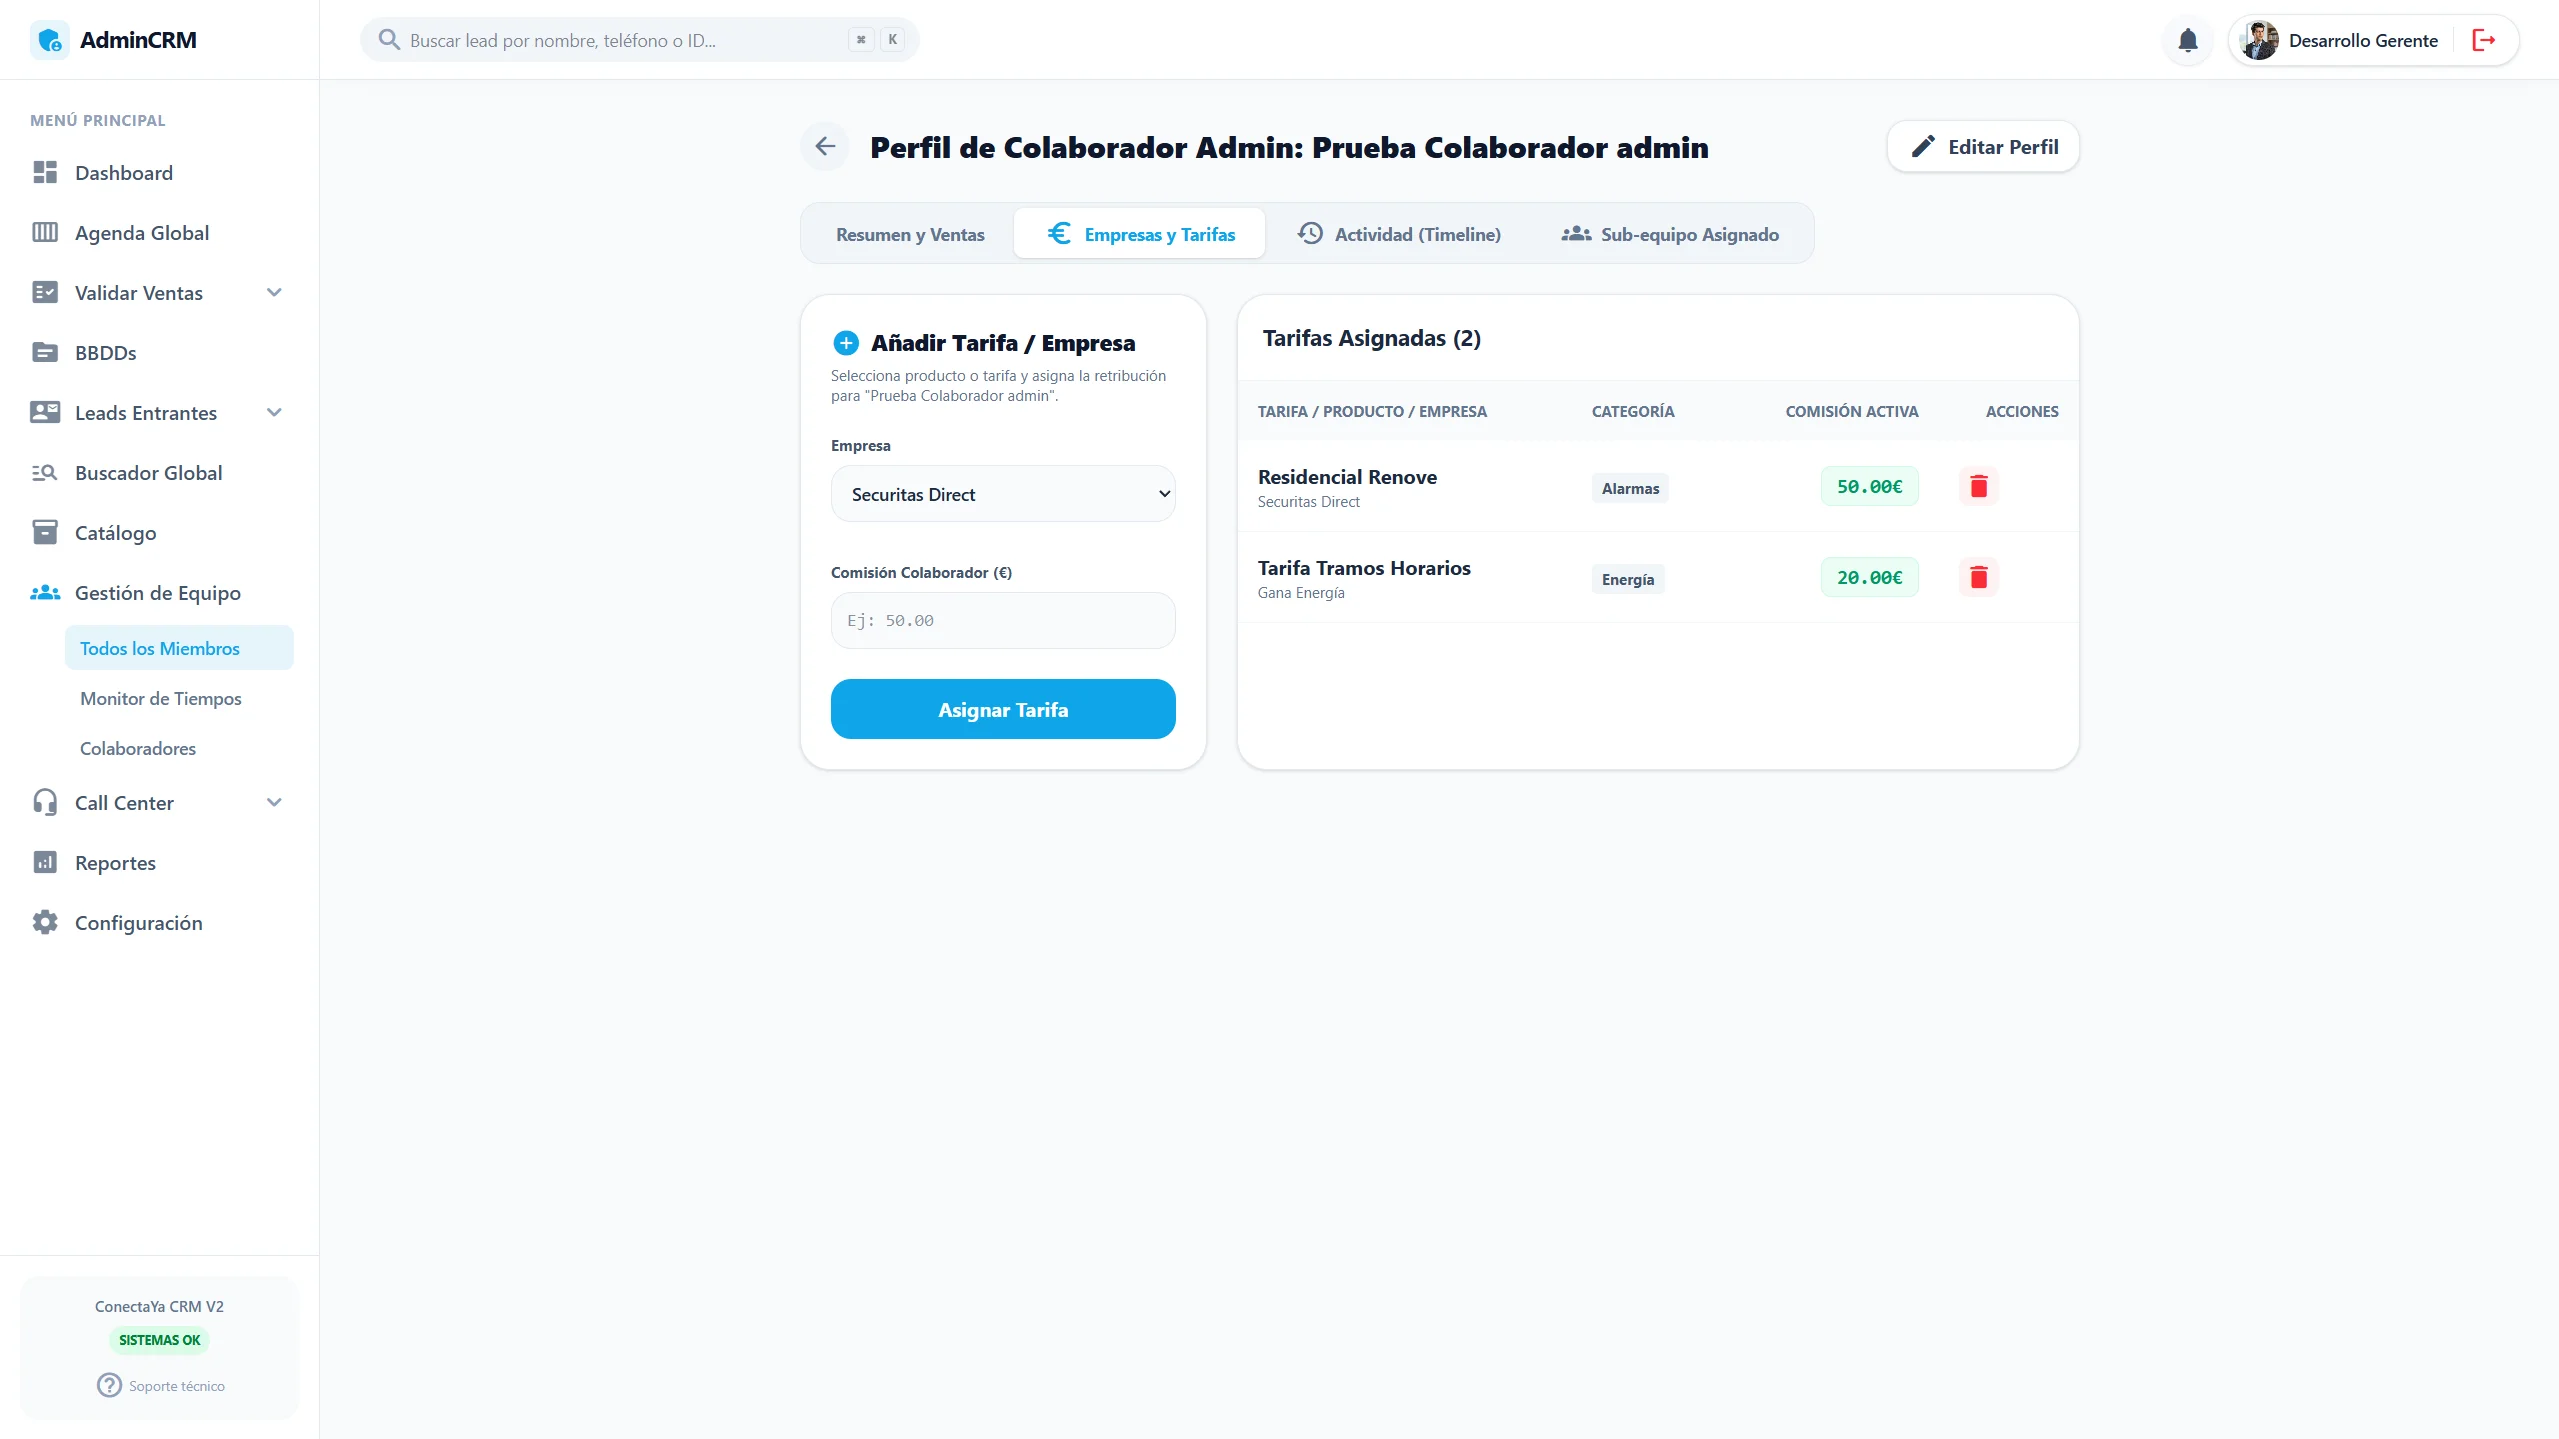Open the Reportes menu entry

pyautogui.click(x=160, y=862)
